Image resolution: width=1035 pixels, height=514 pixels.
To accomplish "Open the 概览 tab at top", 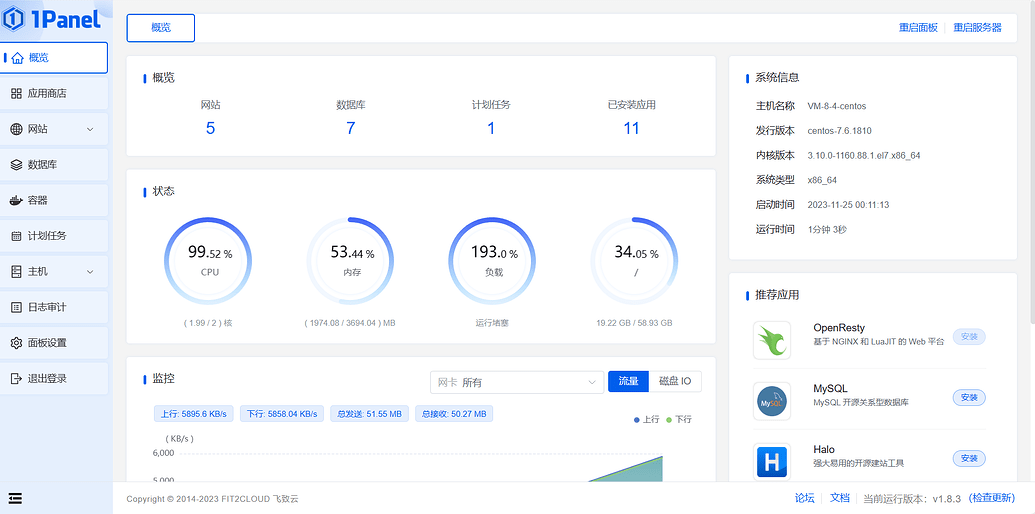I will 161,28.
